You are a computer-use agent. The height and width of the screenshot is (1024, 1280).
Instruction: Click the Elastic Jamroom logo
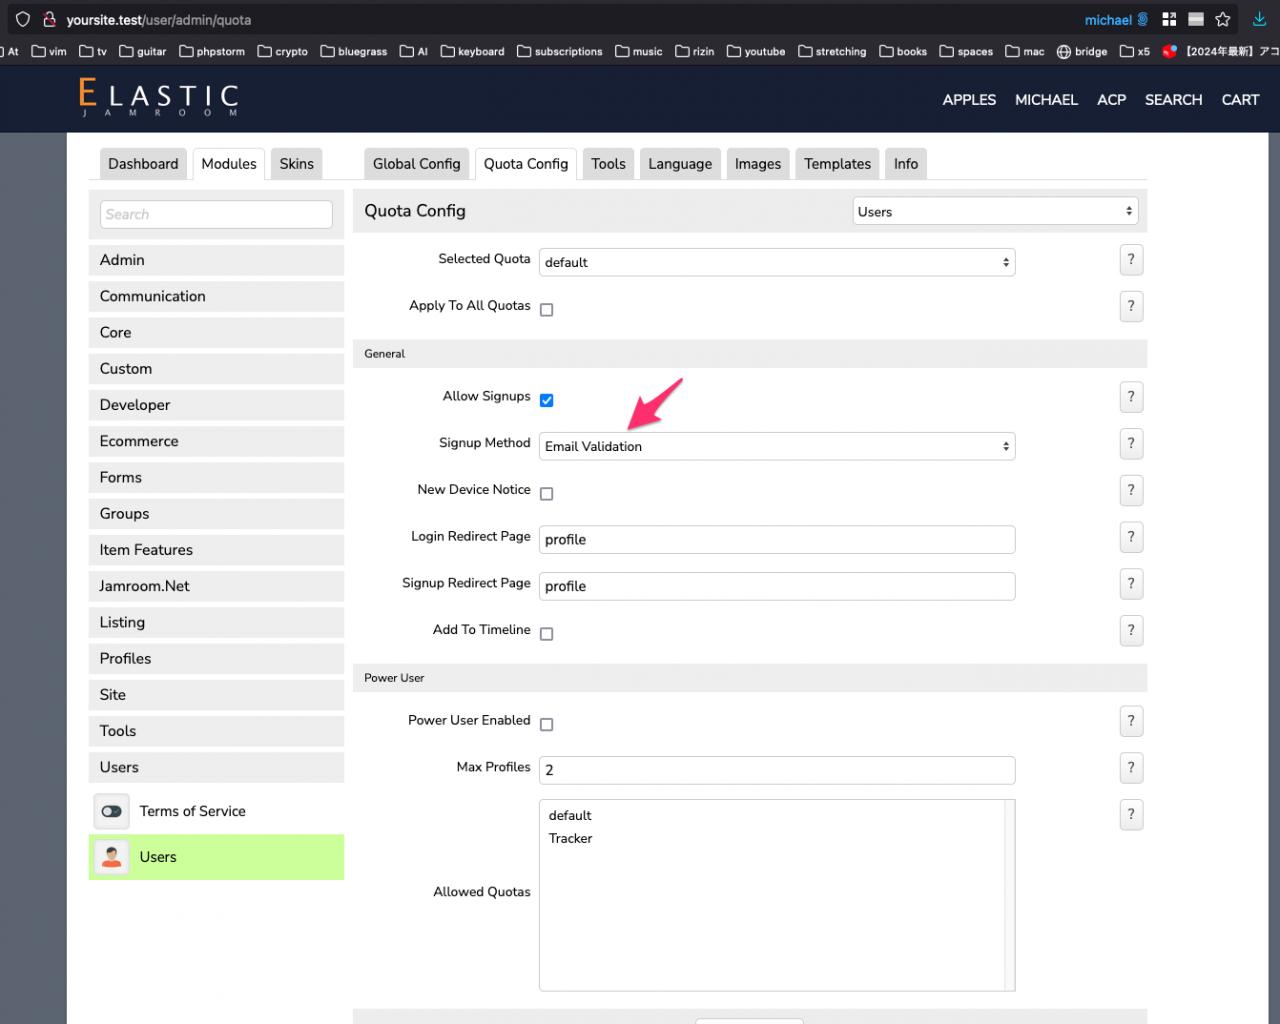pos(159,98)
